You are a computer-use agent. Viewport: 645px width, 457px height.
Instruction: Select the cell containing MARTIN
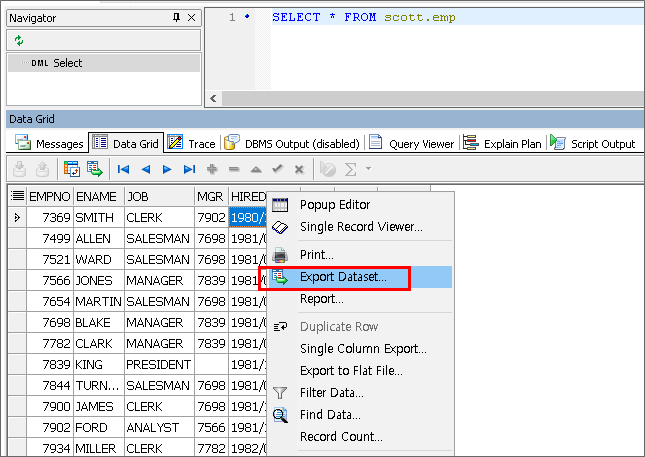tap(99, 302)
